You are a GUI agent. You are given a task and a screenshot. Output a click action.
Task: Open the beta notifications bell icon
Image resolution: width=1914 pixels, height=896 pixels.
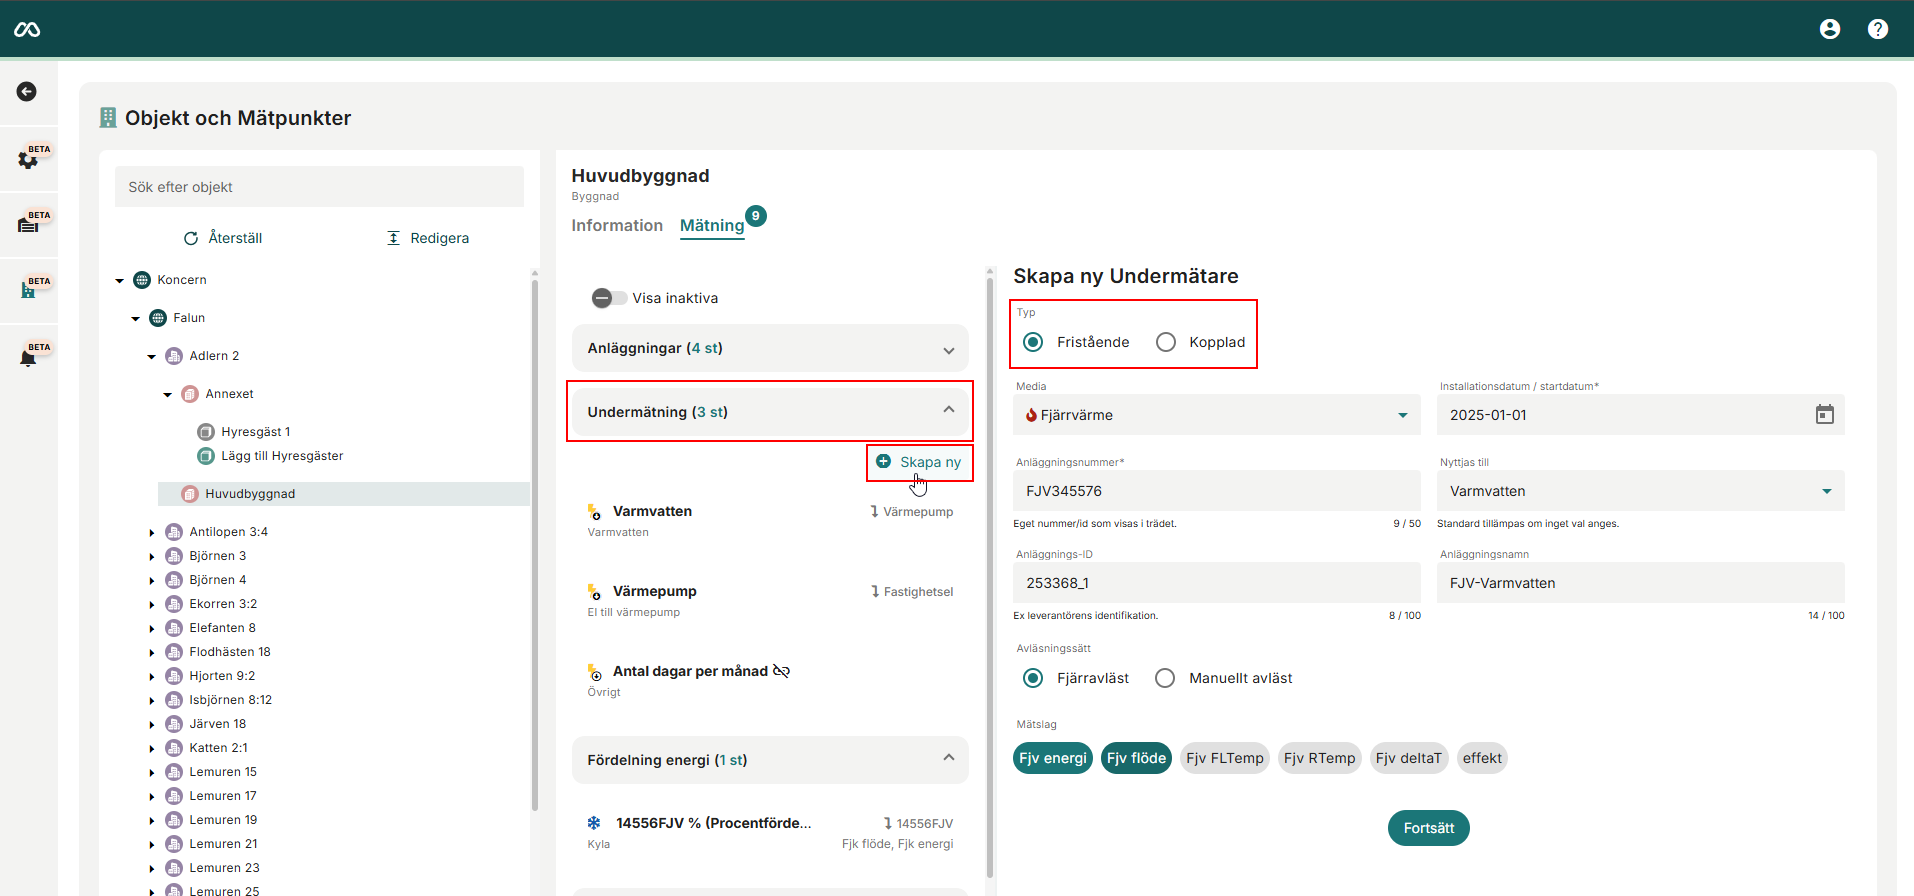28,357
